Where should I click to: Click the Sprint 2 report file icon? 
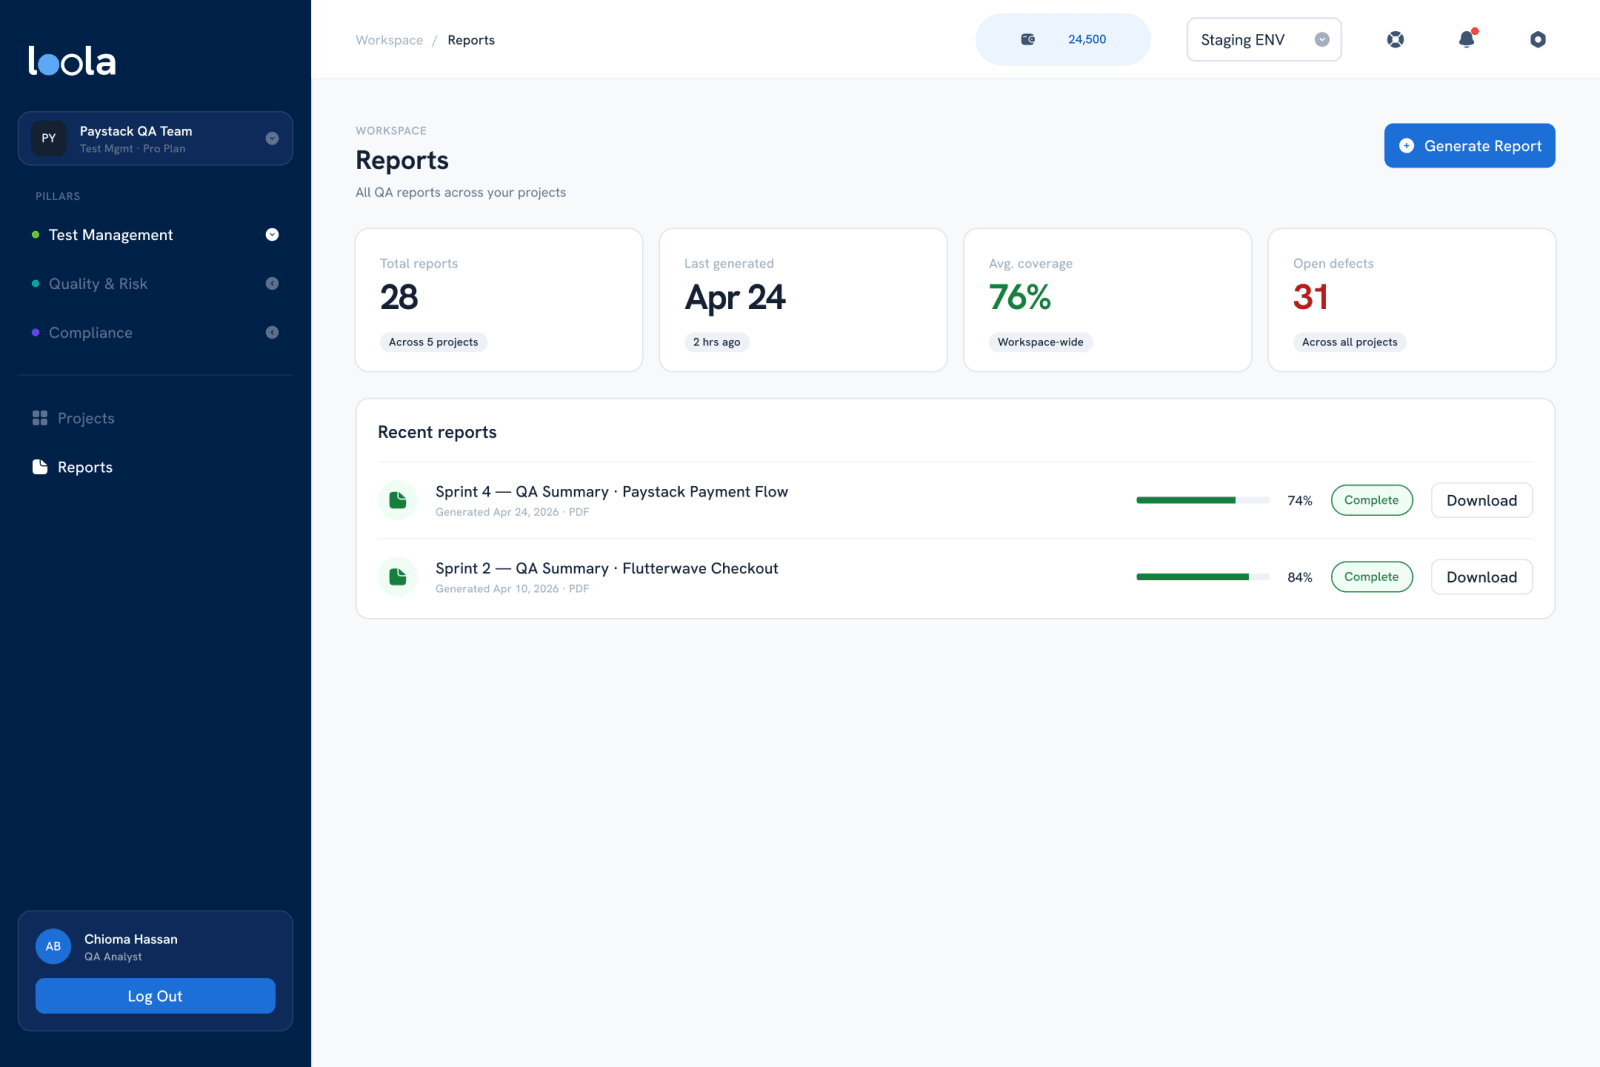pos(397,577)
